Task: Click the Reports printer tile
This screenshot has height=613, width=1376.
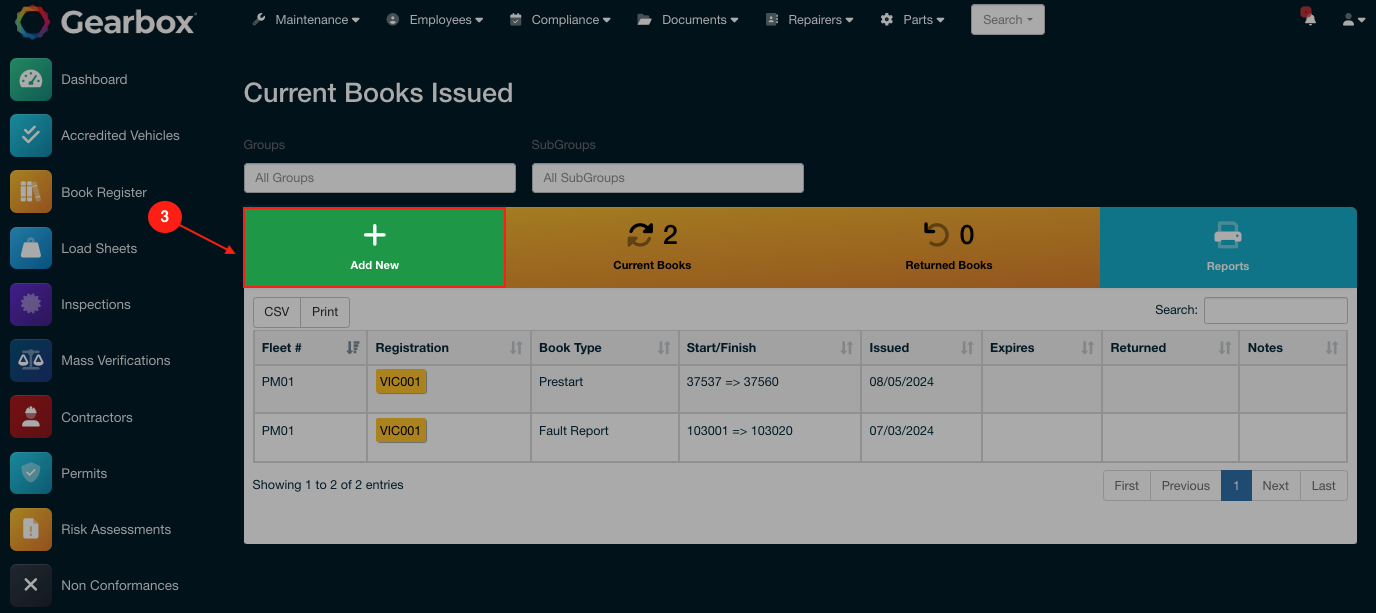Action: click(x=1227, y=248)
